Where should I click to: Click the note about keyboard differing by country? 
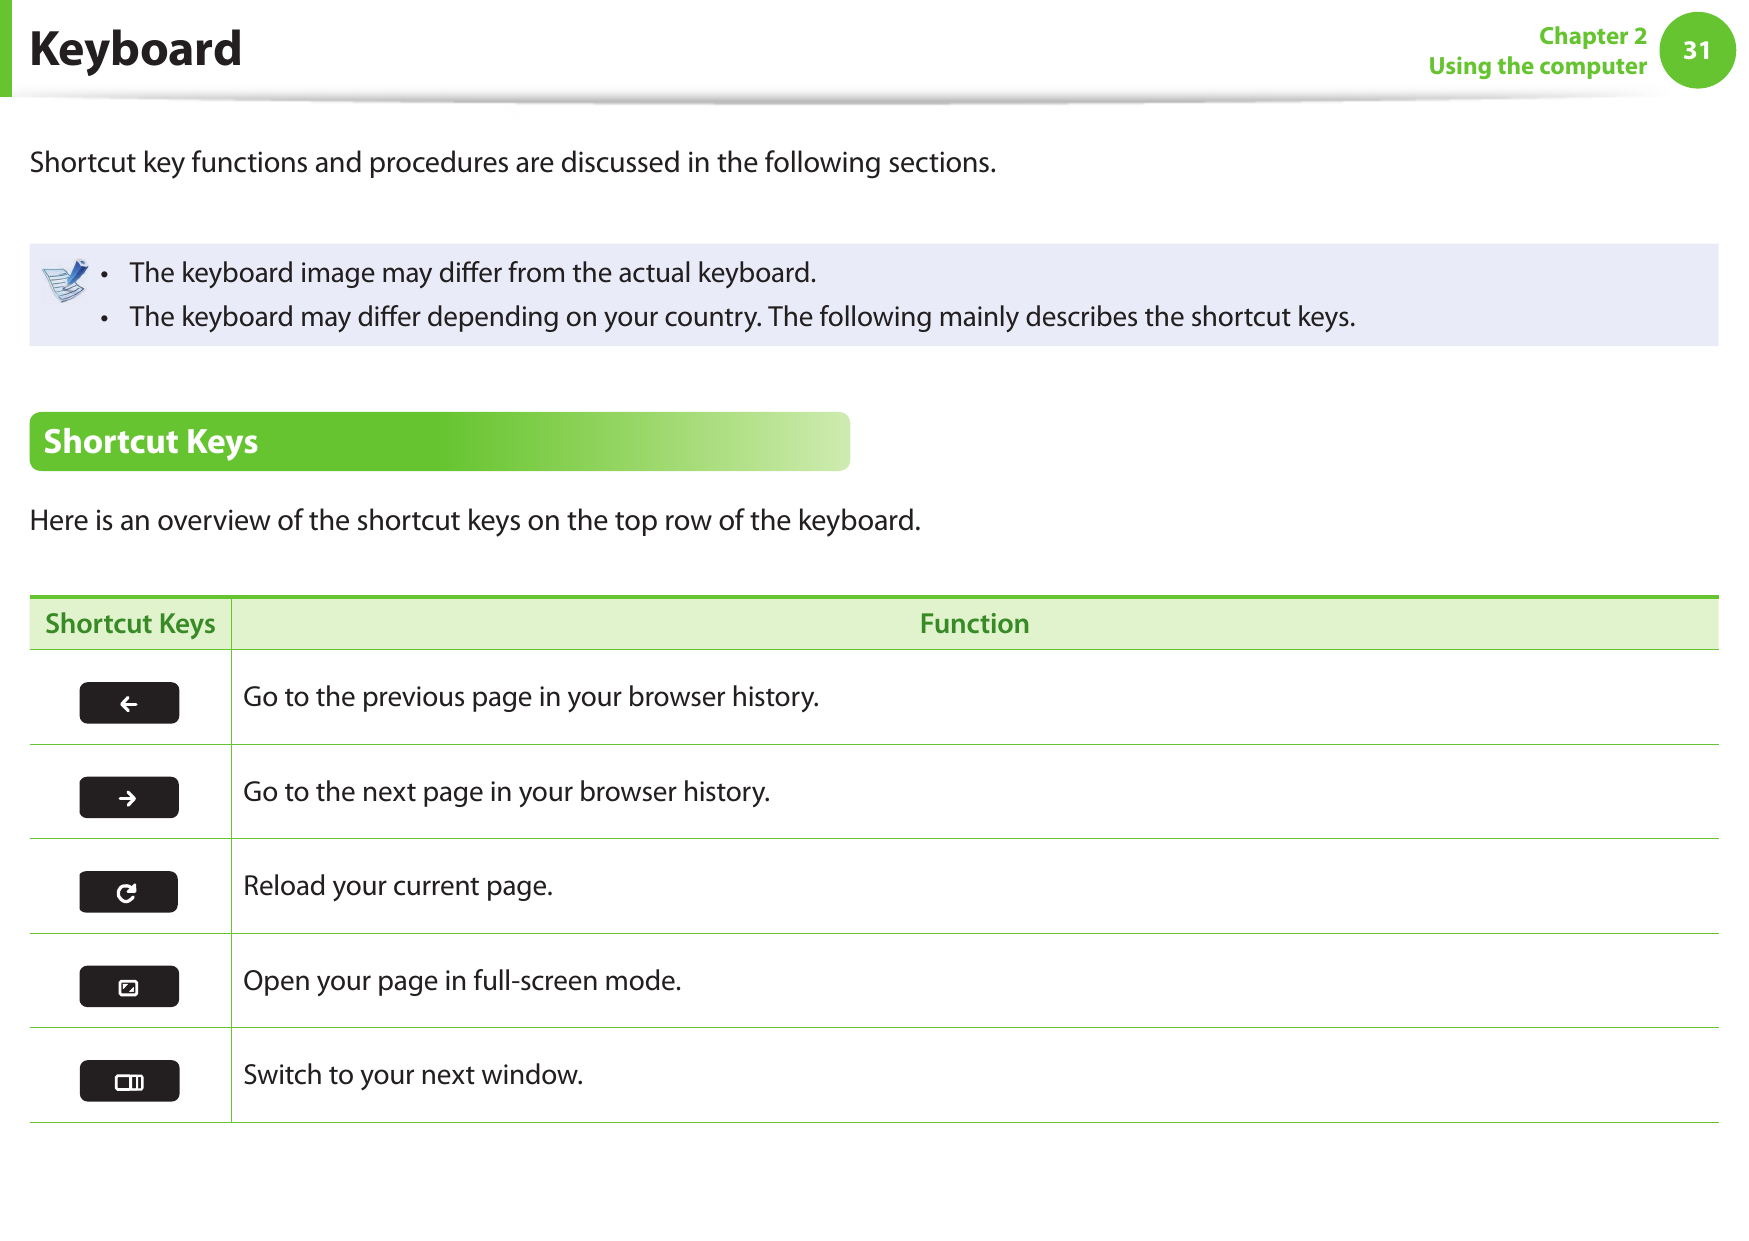[742, 317]
